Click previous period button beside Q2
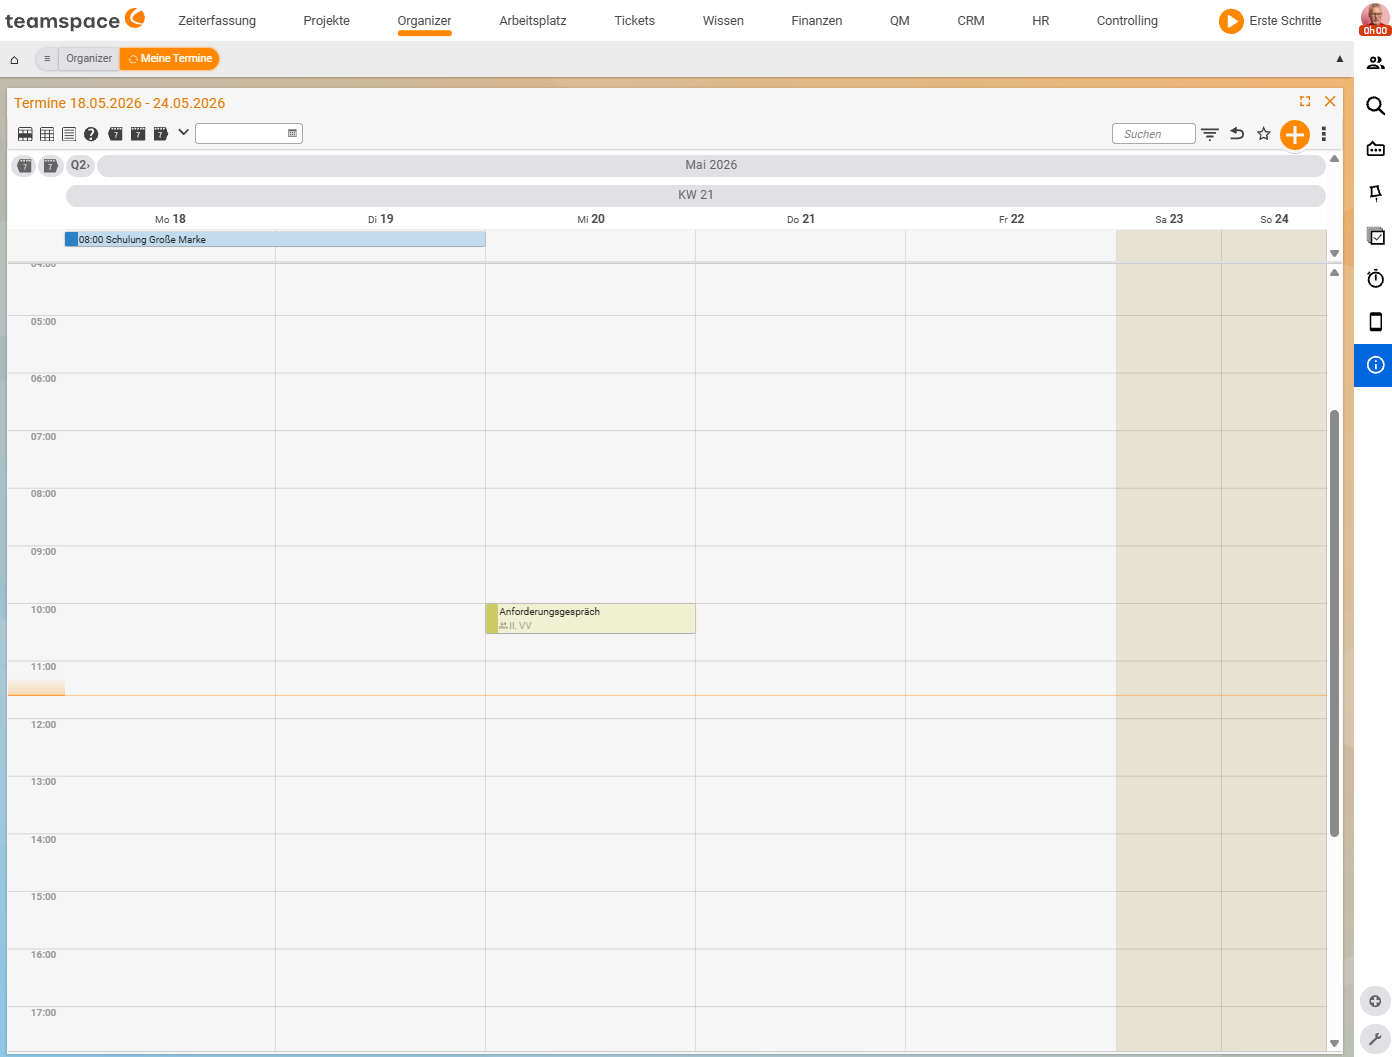The height and width of the screenshot is (1057, 1392). click(25, 165)
